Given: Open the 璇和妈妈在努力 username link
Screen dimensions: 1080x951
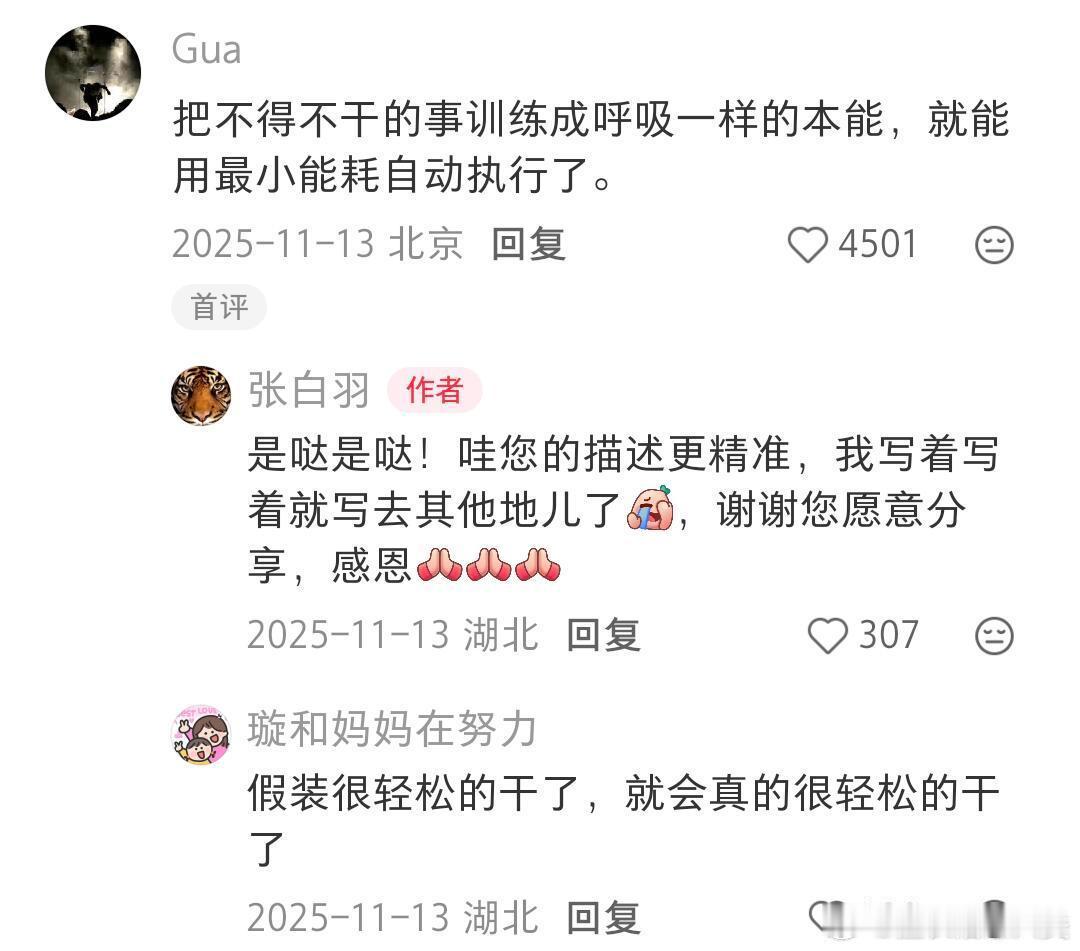Looking at the screenshot, I should pos(392,729).
